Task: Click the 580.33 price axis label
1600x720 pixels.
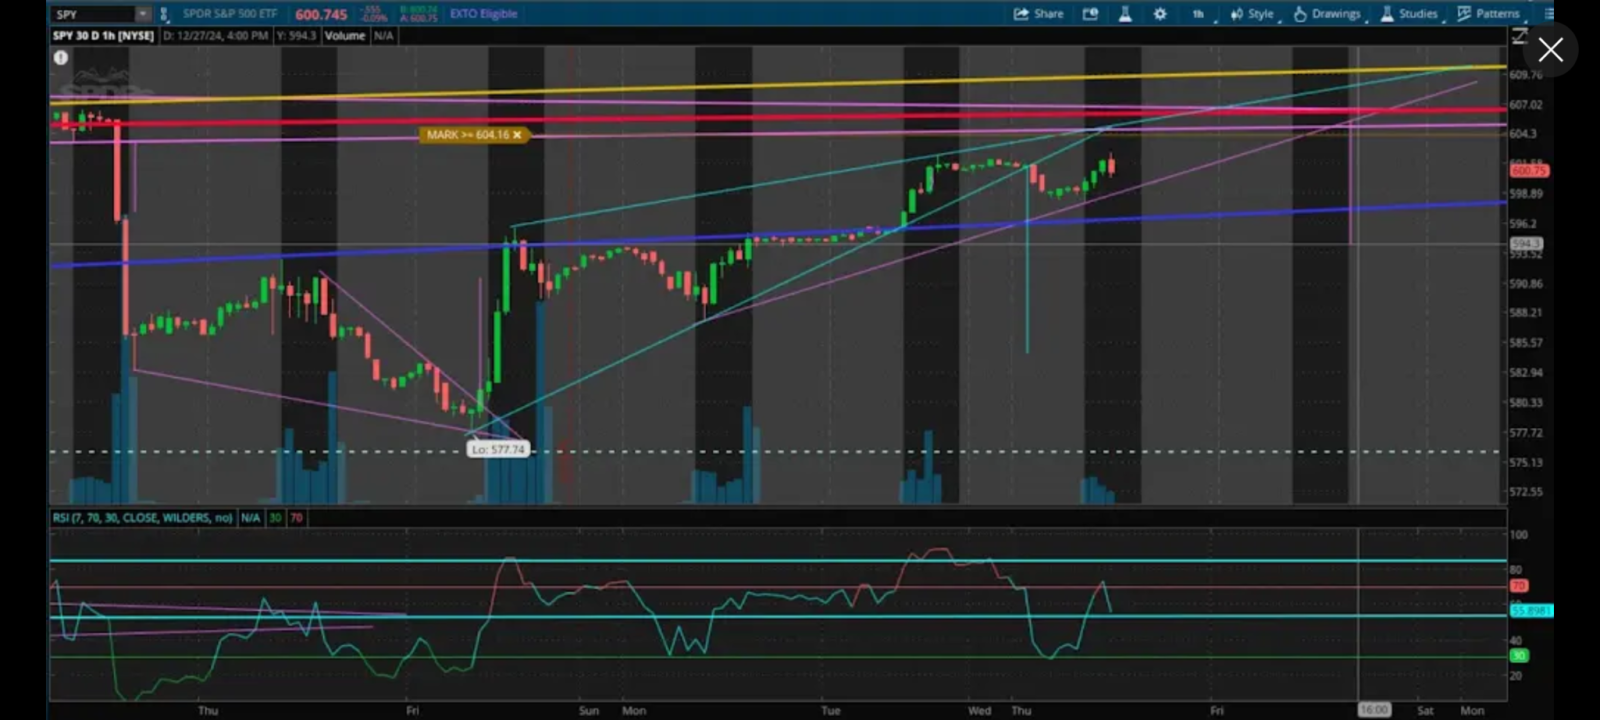Action: click(x=1526, y=403)
